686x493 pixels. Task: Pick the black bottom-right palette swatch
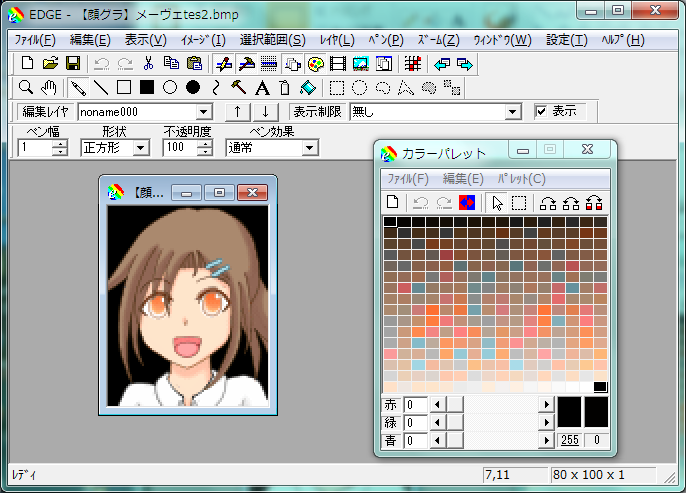coord(600,387)
